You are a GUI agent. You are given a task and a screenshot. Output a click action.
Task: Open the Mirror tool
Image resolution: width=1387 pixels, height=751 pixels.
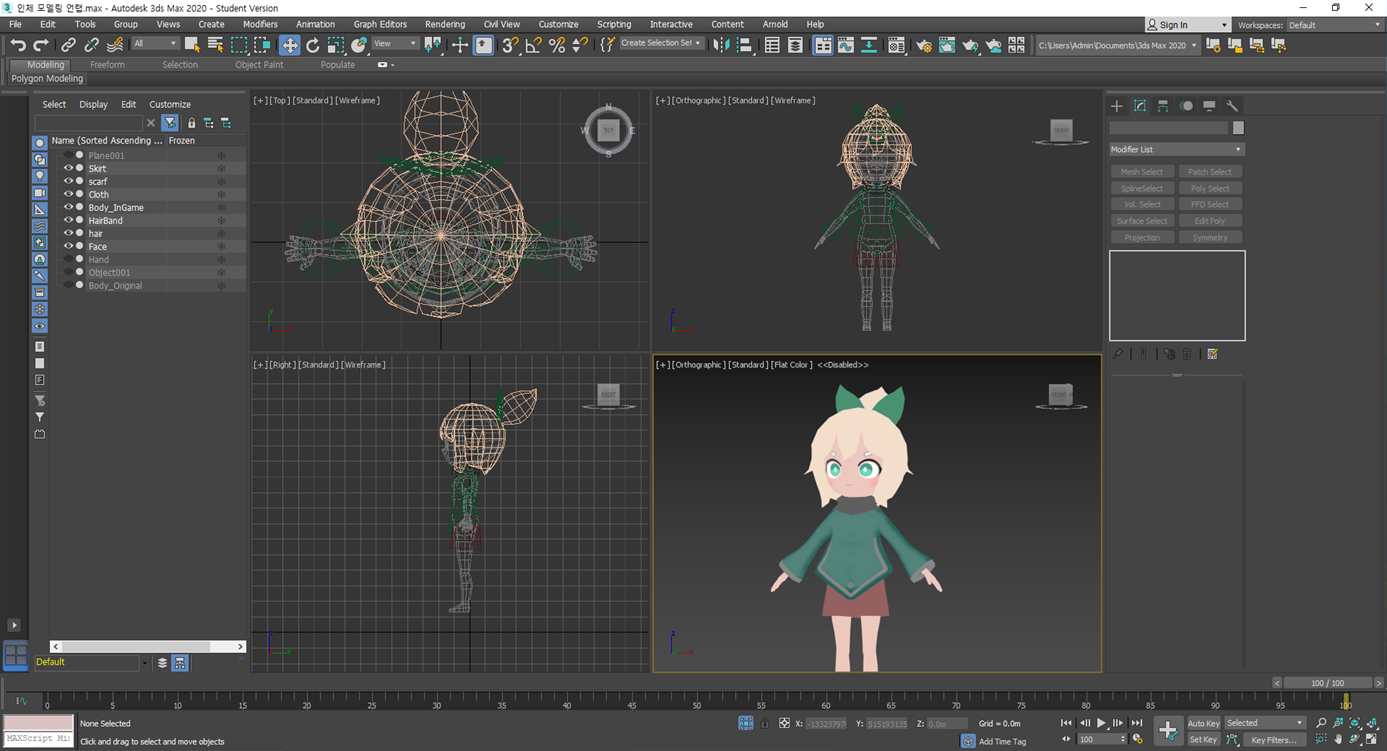click(x=721, y=45)
